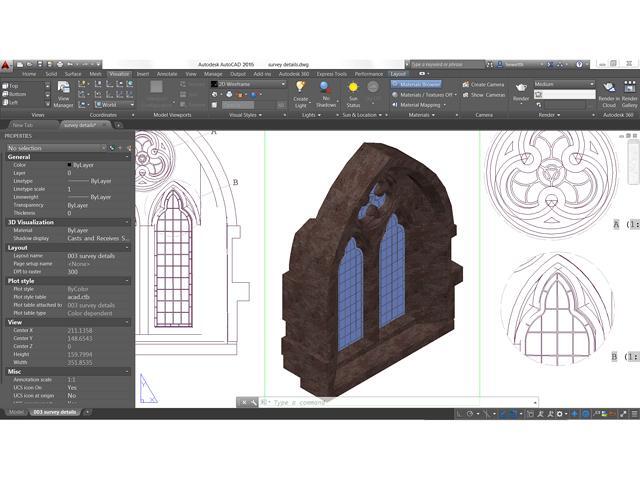The height and width of the screenshot is (480, 640).
Task: Open the Medium render preset dropdown
Action: point(564,84)
